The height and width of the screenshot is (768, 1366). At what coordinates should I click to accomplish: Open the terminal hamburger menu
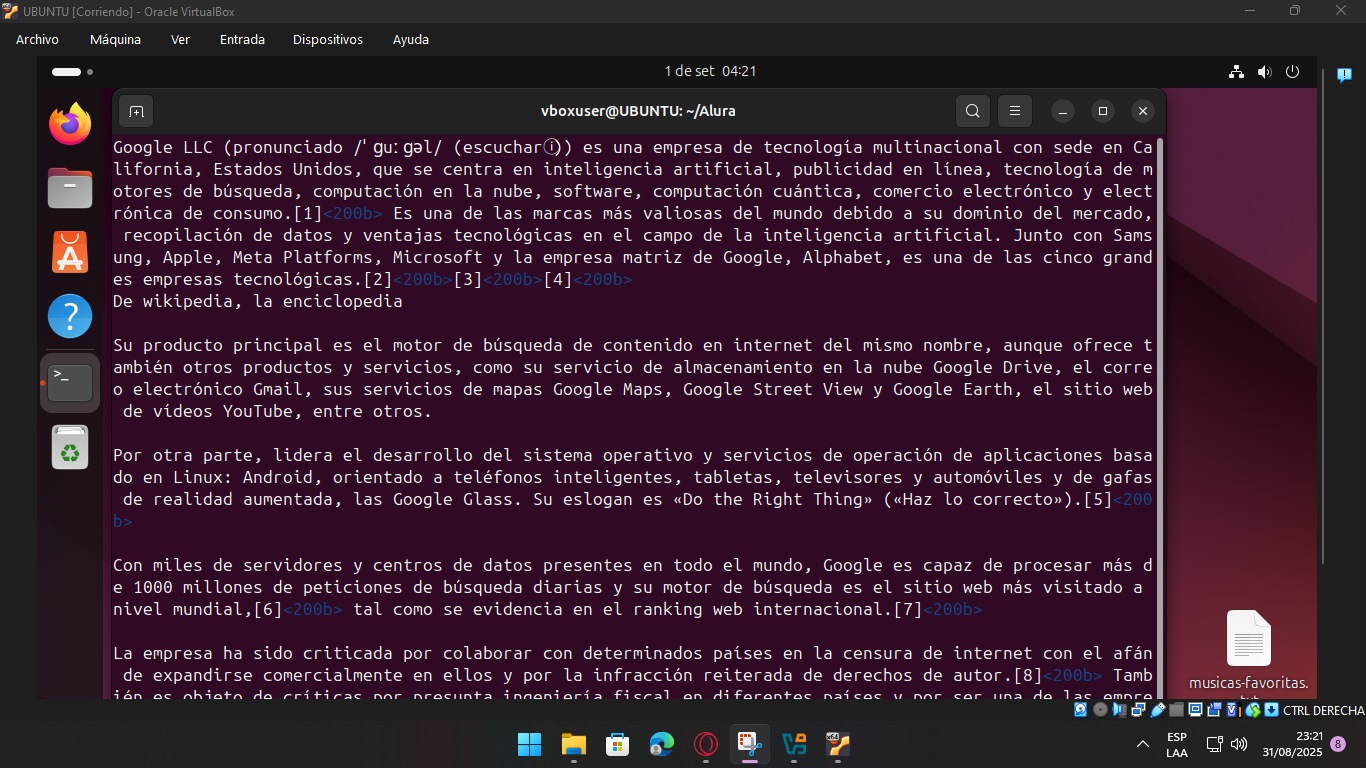click(1014, 111)
